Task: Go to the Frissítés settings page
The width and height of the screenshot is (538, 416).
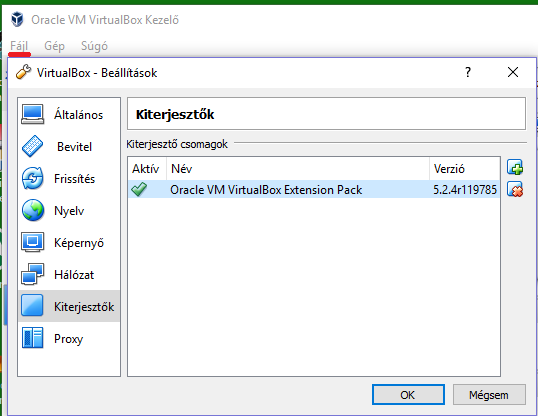Action: pyautogui.click(x=69, y=178)
